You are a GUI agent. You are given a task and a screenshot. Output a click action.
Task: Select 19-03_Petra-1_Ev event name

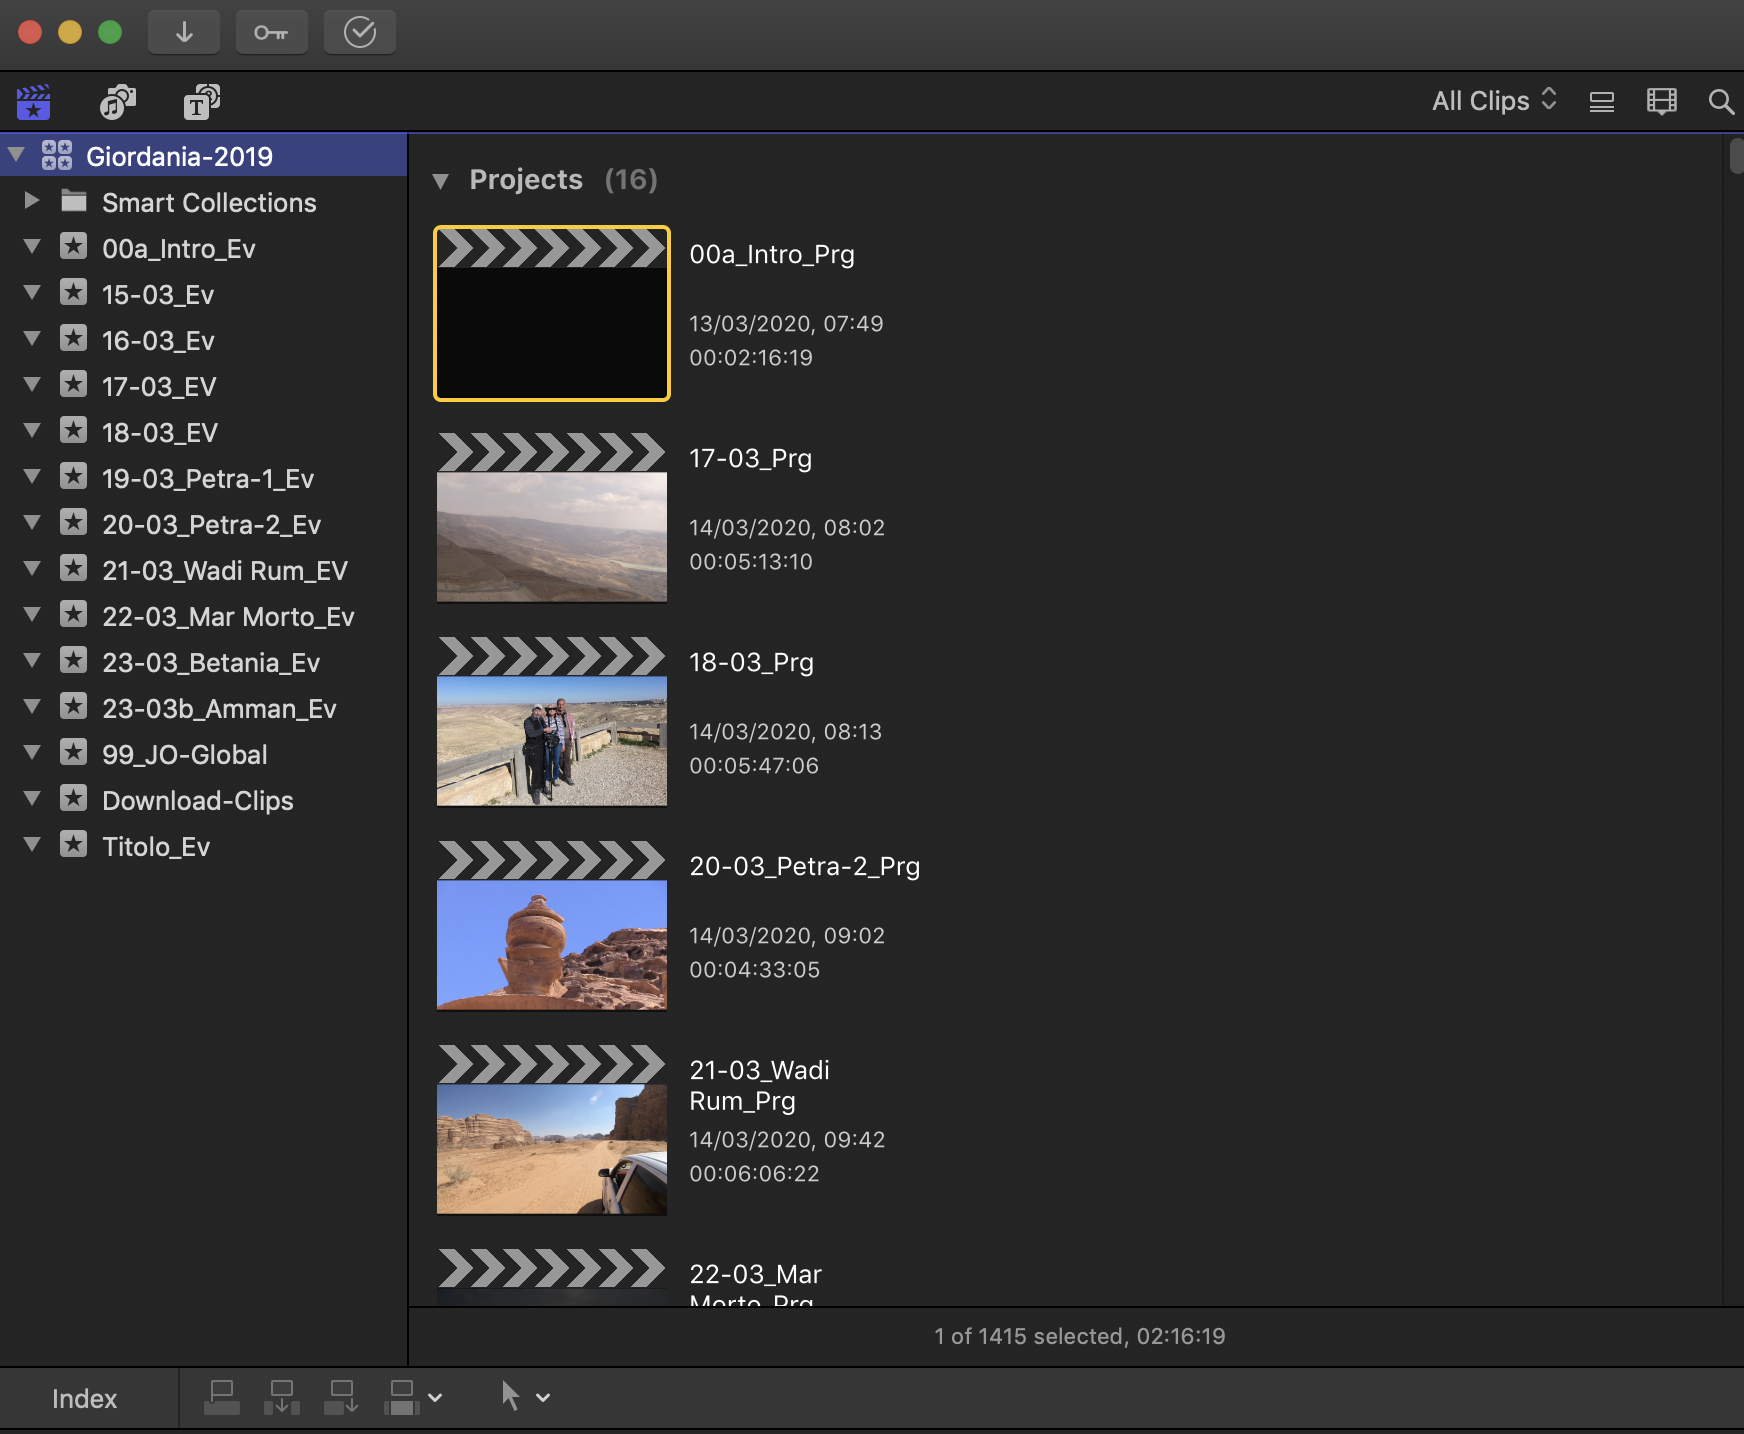coord(208,479)
